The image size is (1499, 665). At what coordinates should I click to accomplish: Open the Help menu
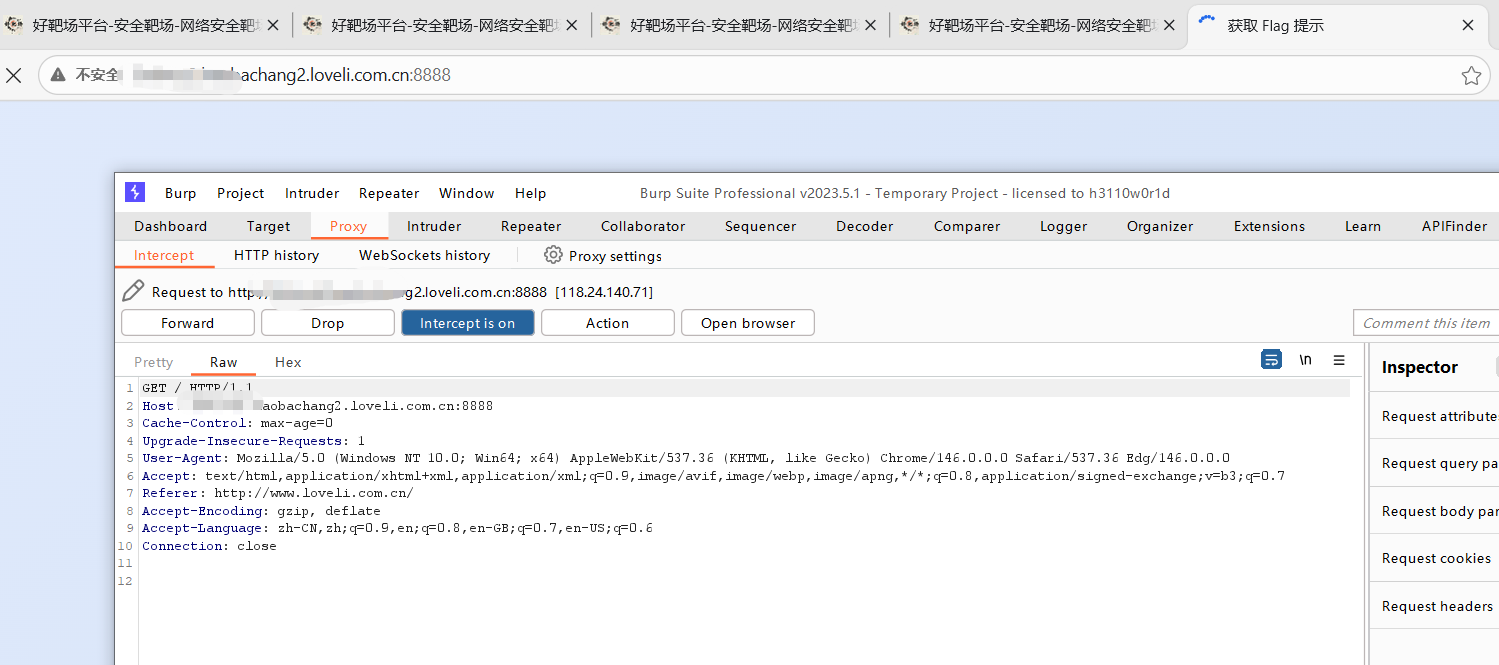(x=530, y=193)
